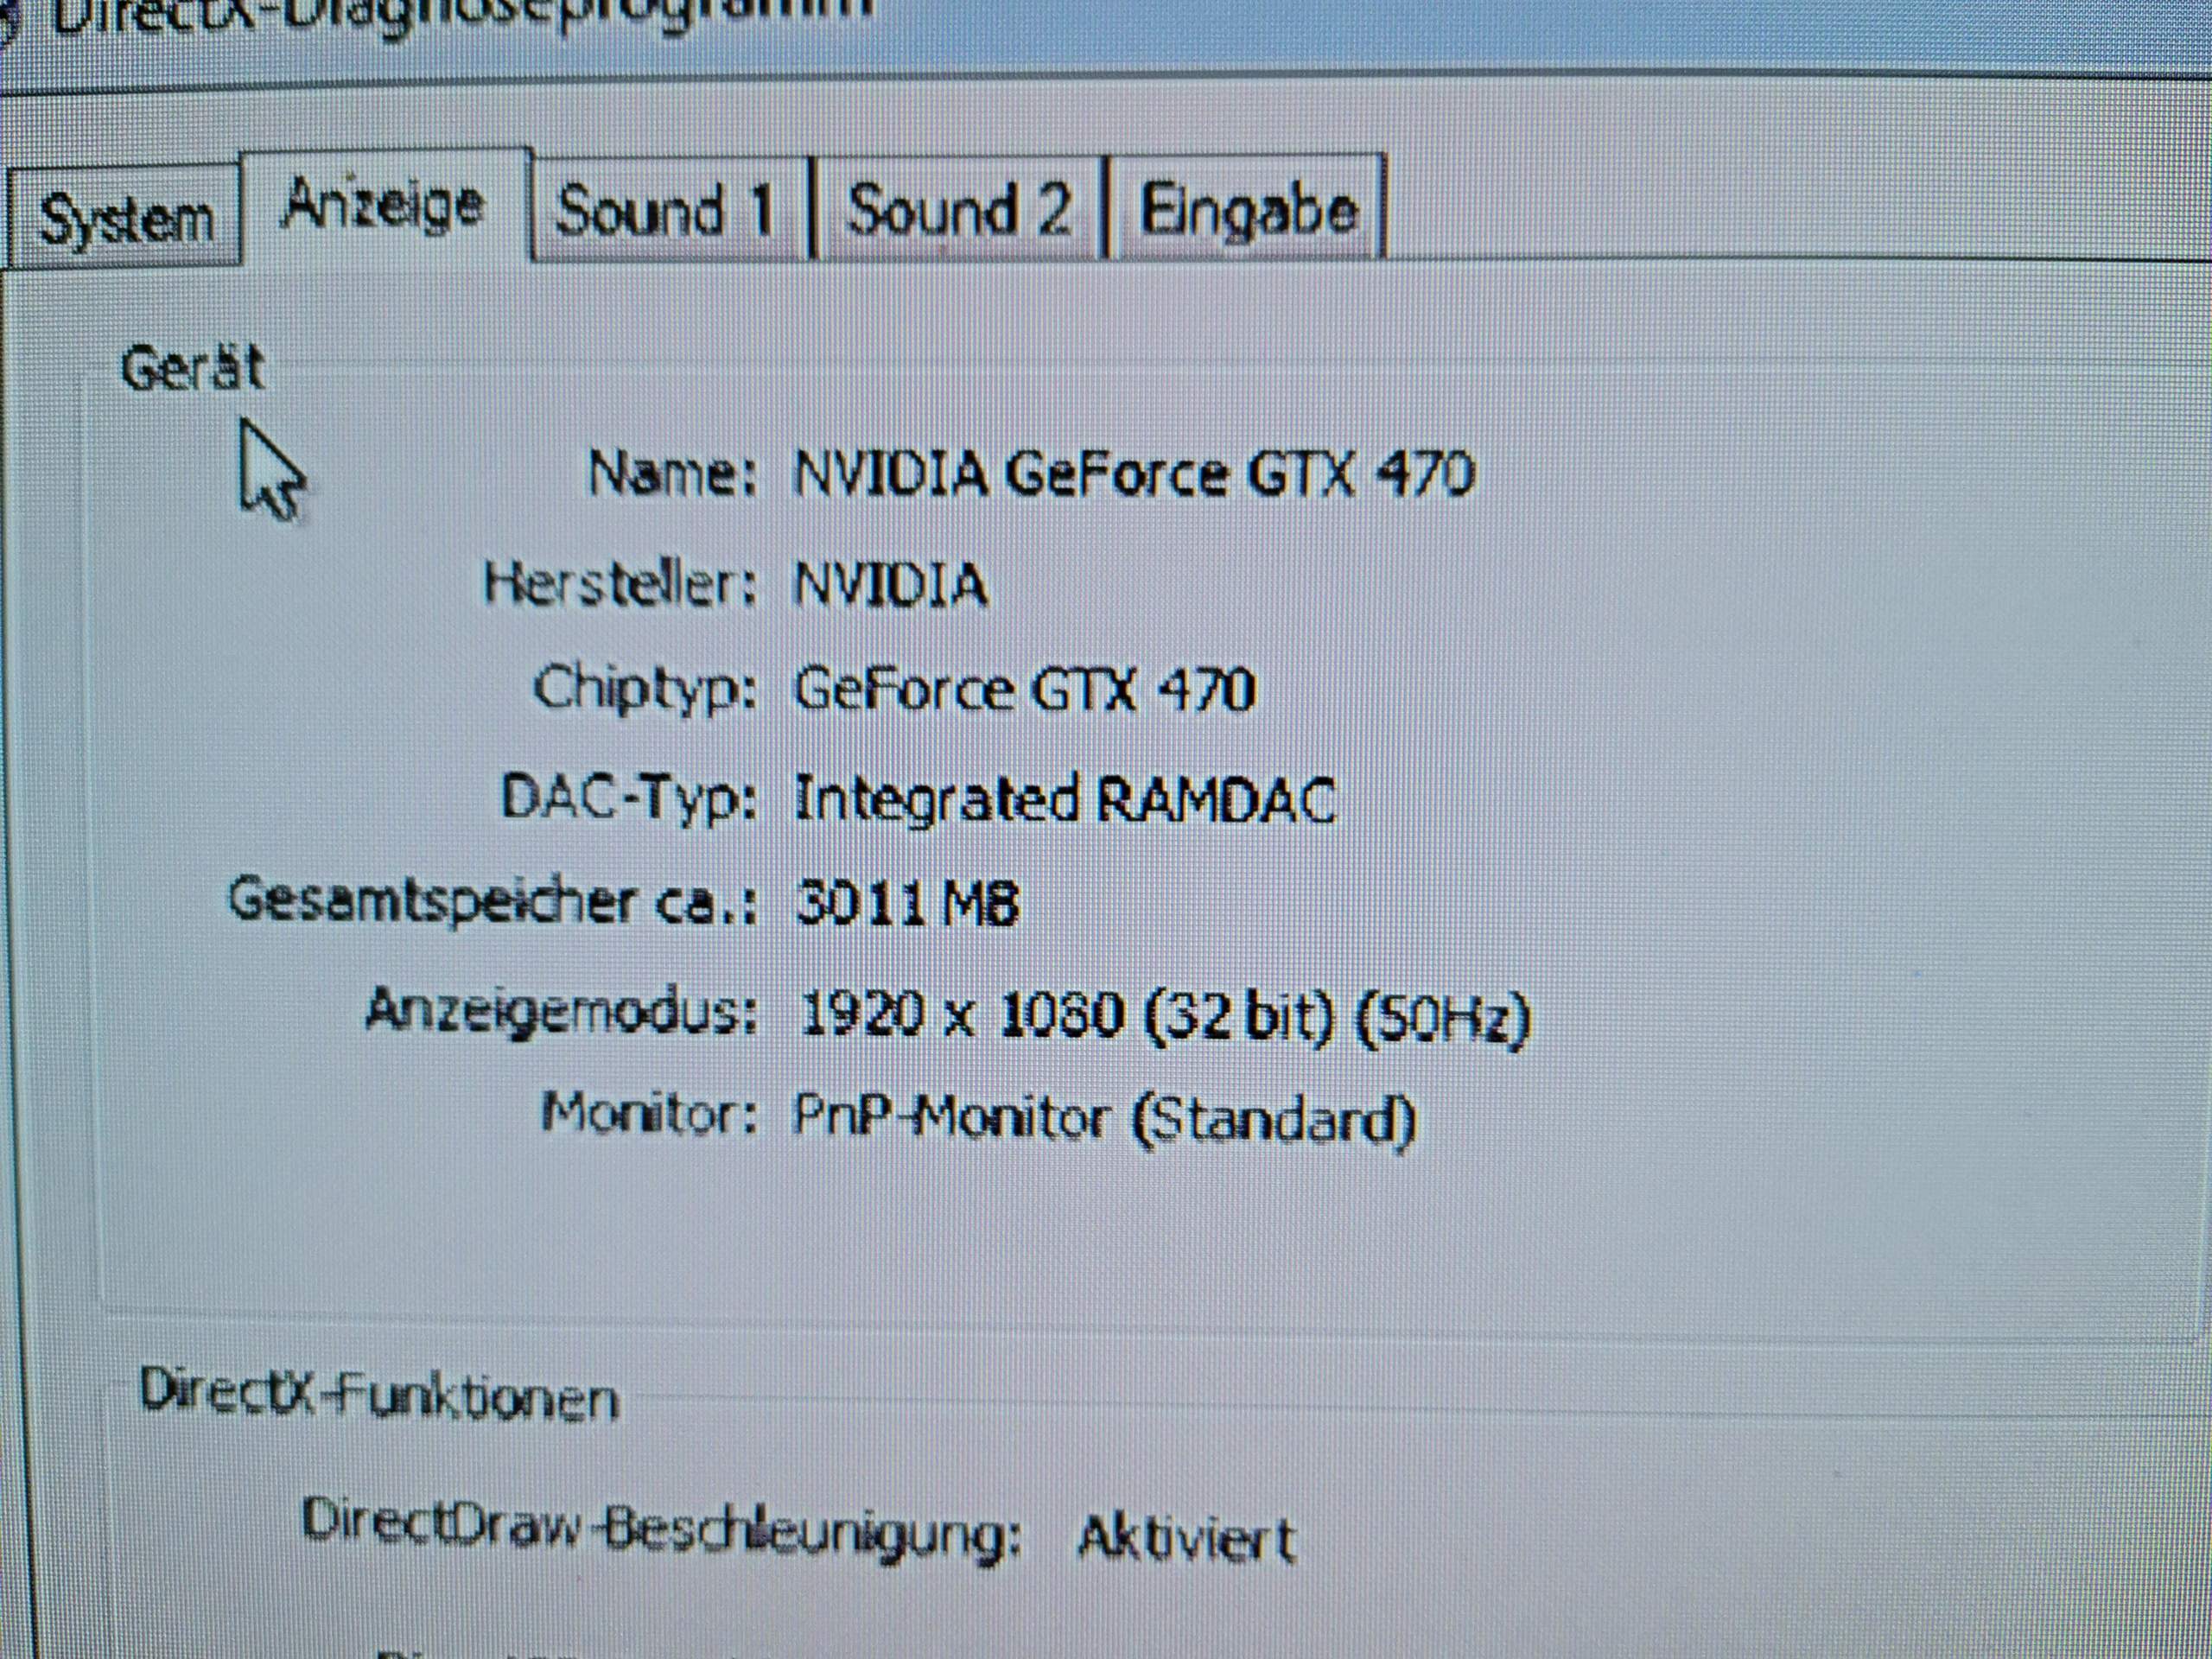
Task: Click the Anzeigemodus: label
Action: coord(561,1011)
